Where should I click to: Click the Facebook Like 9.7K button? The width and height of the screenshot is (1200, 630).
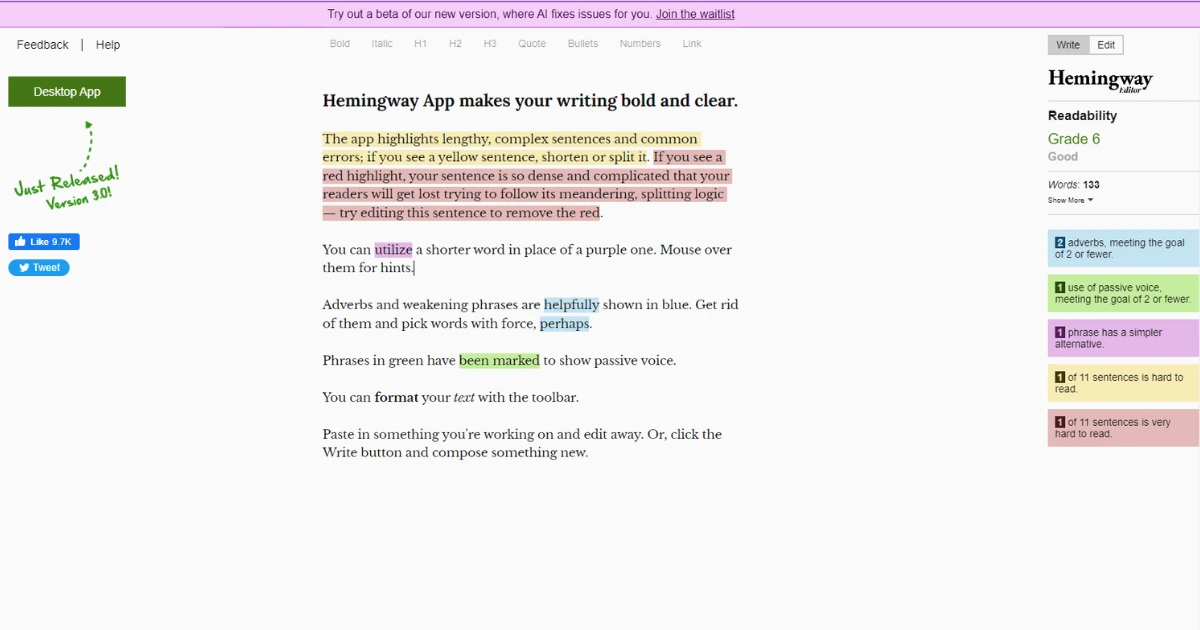click(x=44, y=242)
